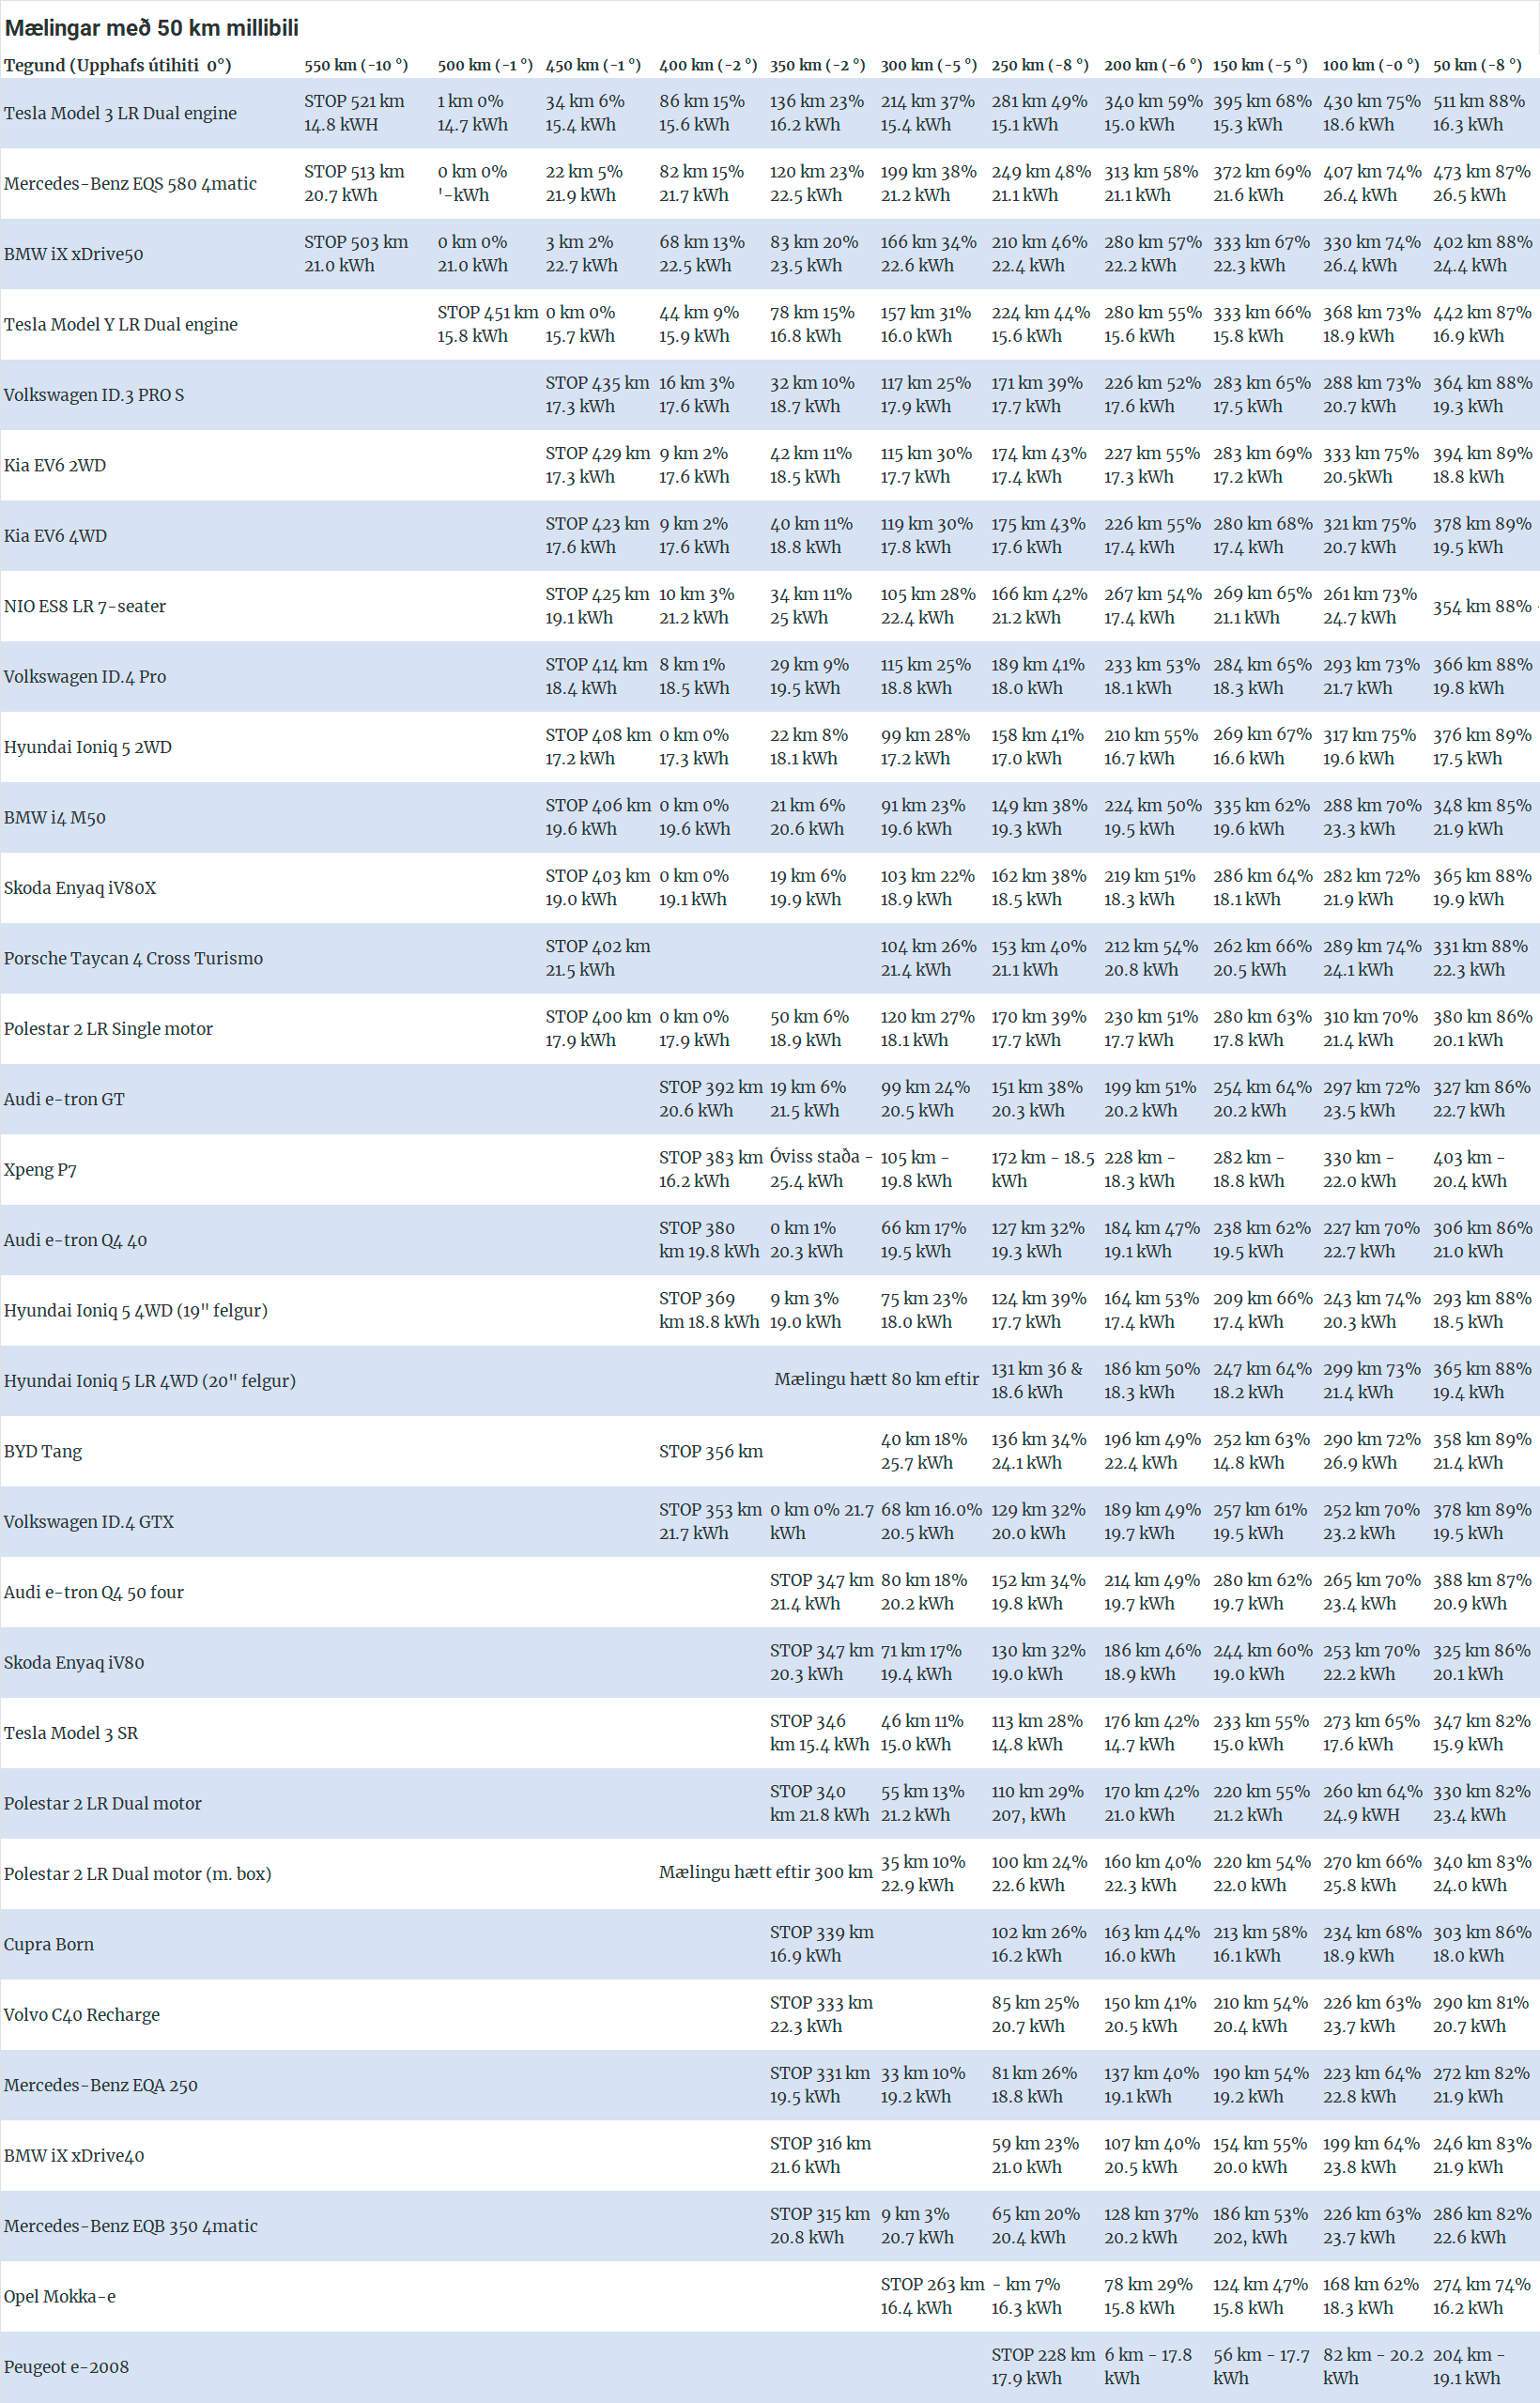
Task: Select the 'Kia EV6 2WD' row name
Action: click(x=55, y=465)
